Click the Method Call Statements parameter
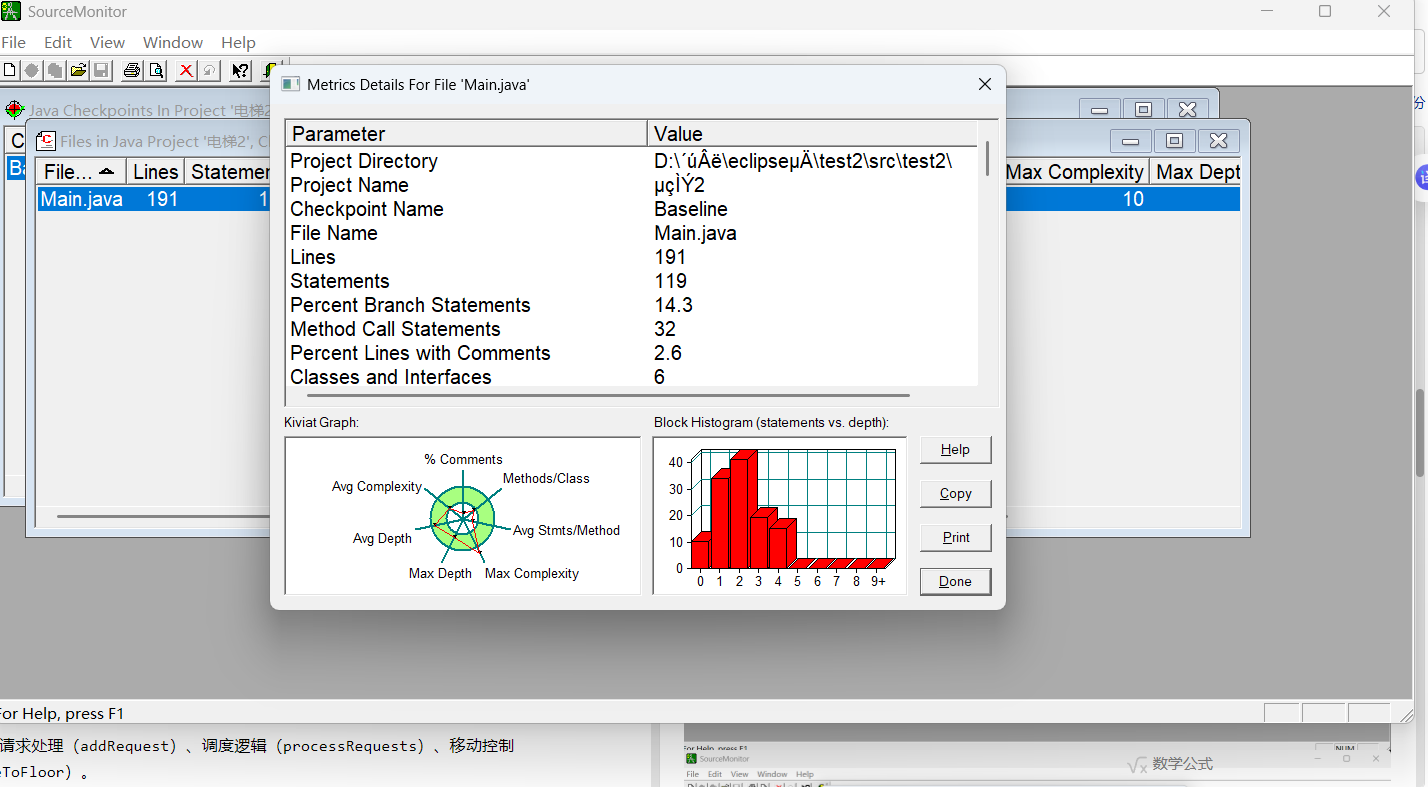The height and width of the screenshot is (787, 1428). (395, 329)
